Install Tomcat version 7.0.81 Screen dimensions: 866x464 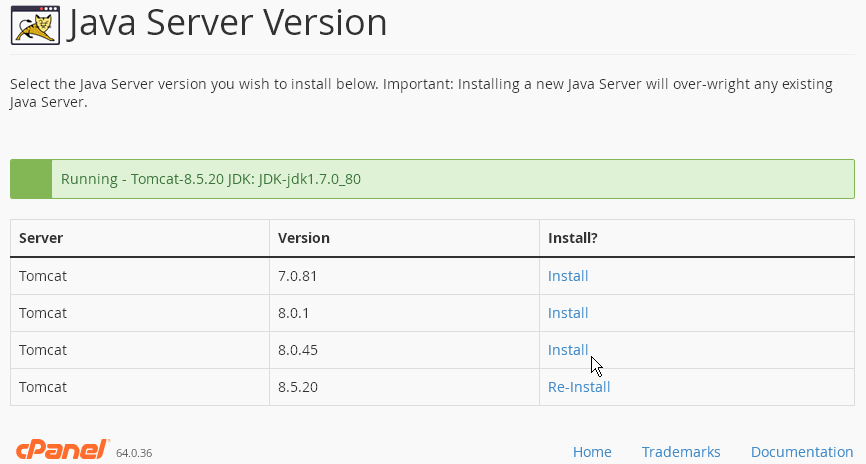point(568,276)
